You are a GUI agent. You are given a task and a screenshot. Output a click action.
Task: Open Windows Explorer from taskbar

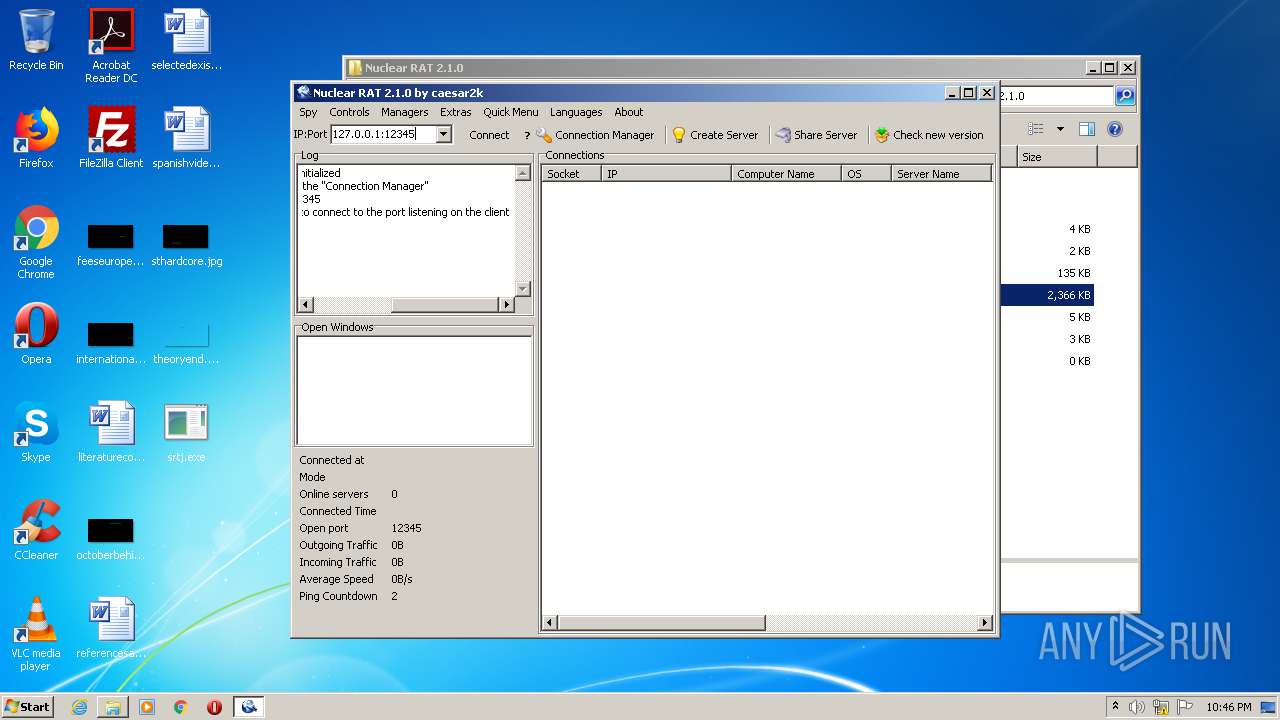tap(113, 707)
